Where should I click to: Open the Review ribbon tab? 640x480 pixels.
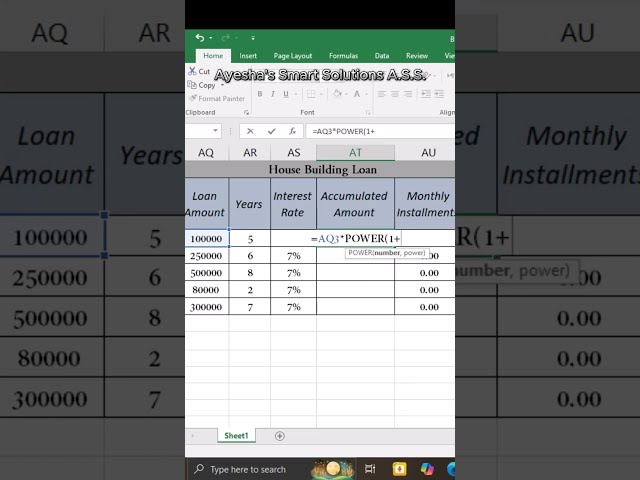pos(417,56)
